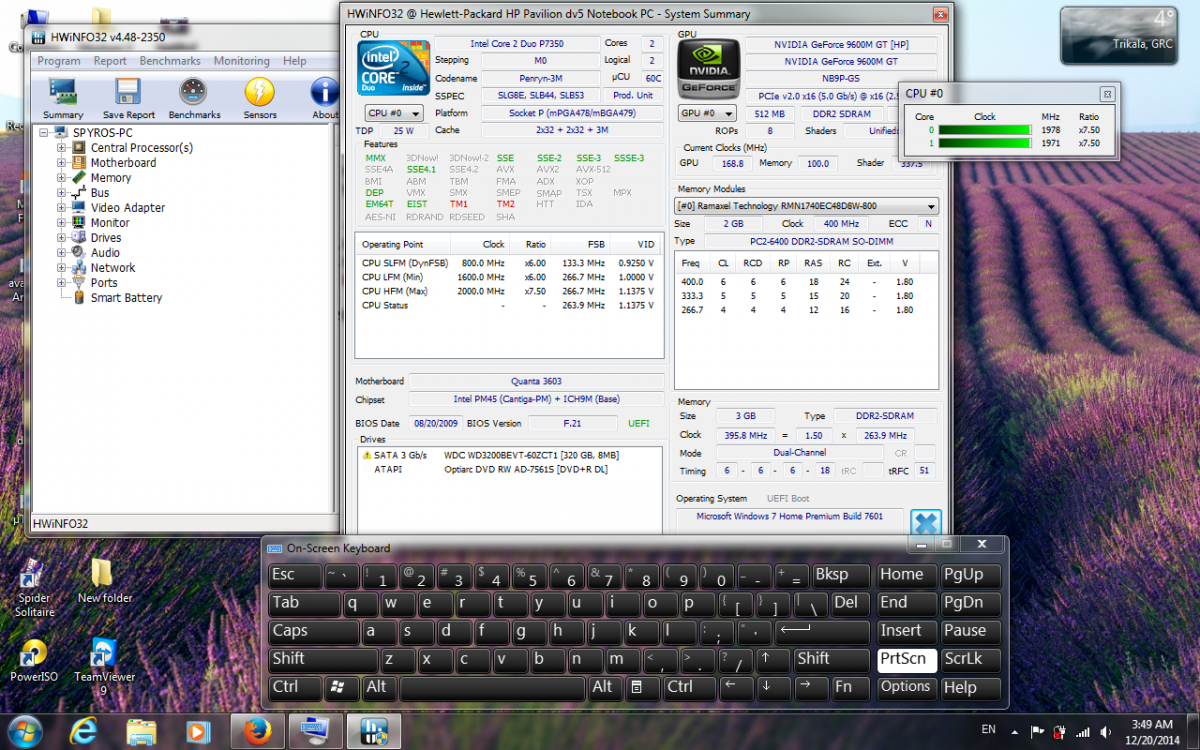Click the Help key on the On-Screen Keyboard

[971, 688]
